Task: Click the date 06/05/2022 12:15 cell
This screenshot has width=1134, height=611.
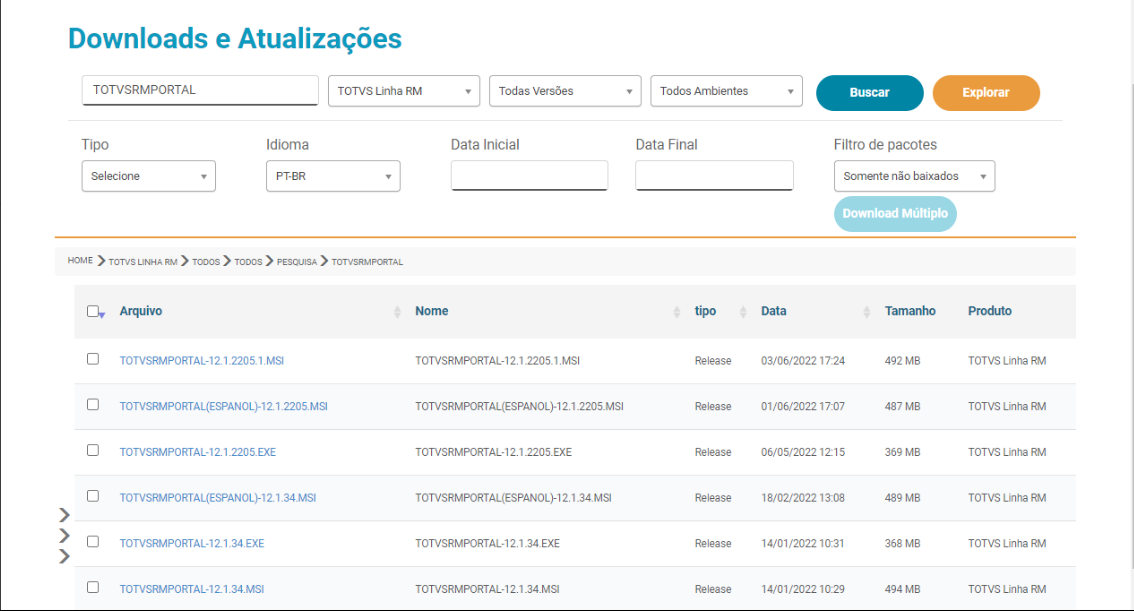Action: (803, 452)
